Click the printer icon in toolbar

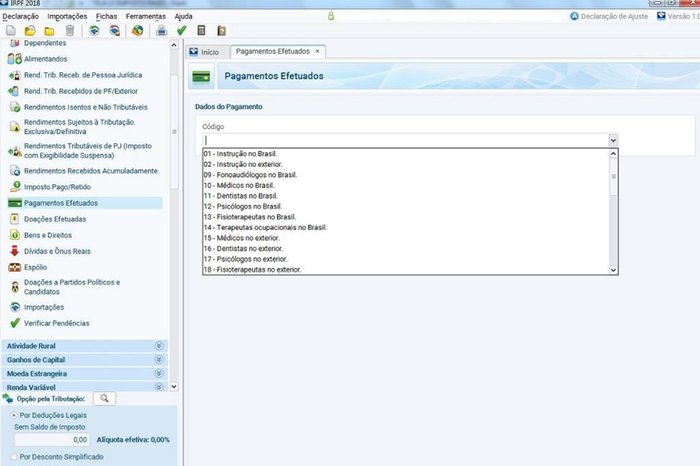point(162,30)
